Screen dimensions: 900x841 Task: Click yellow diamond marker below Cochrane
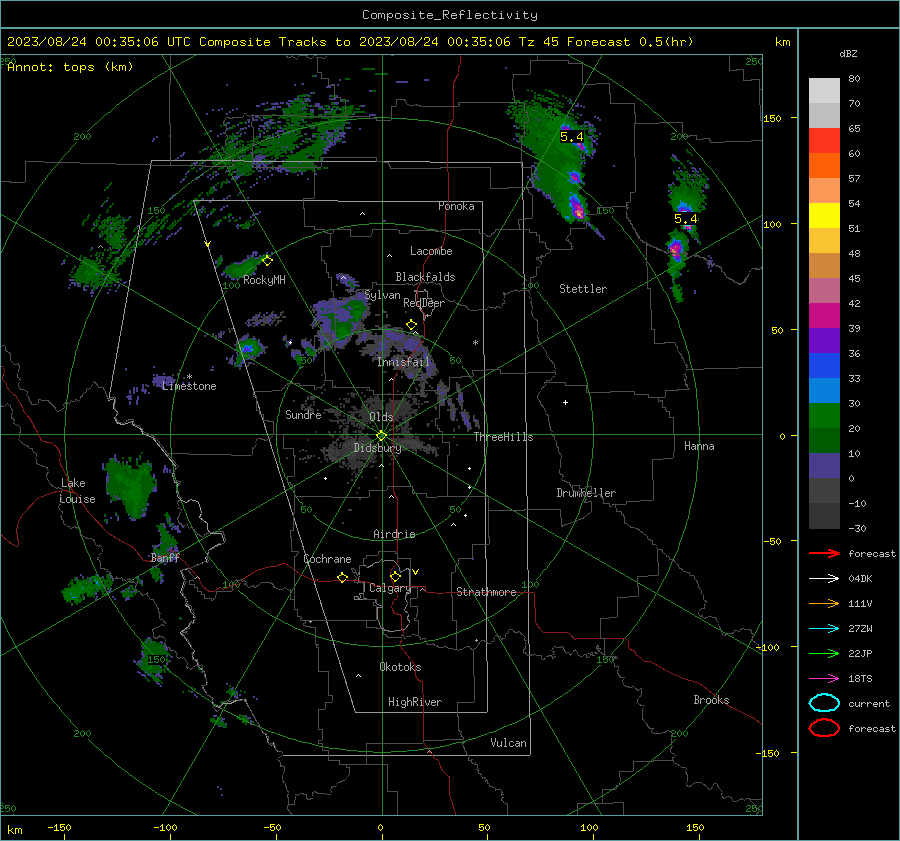[343, 577]
